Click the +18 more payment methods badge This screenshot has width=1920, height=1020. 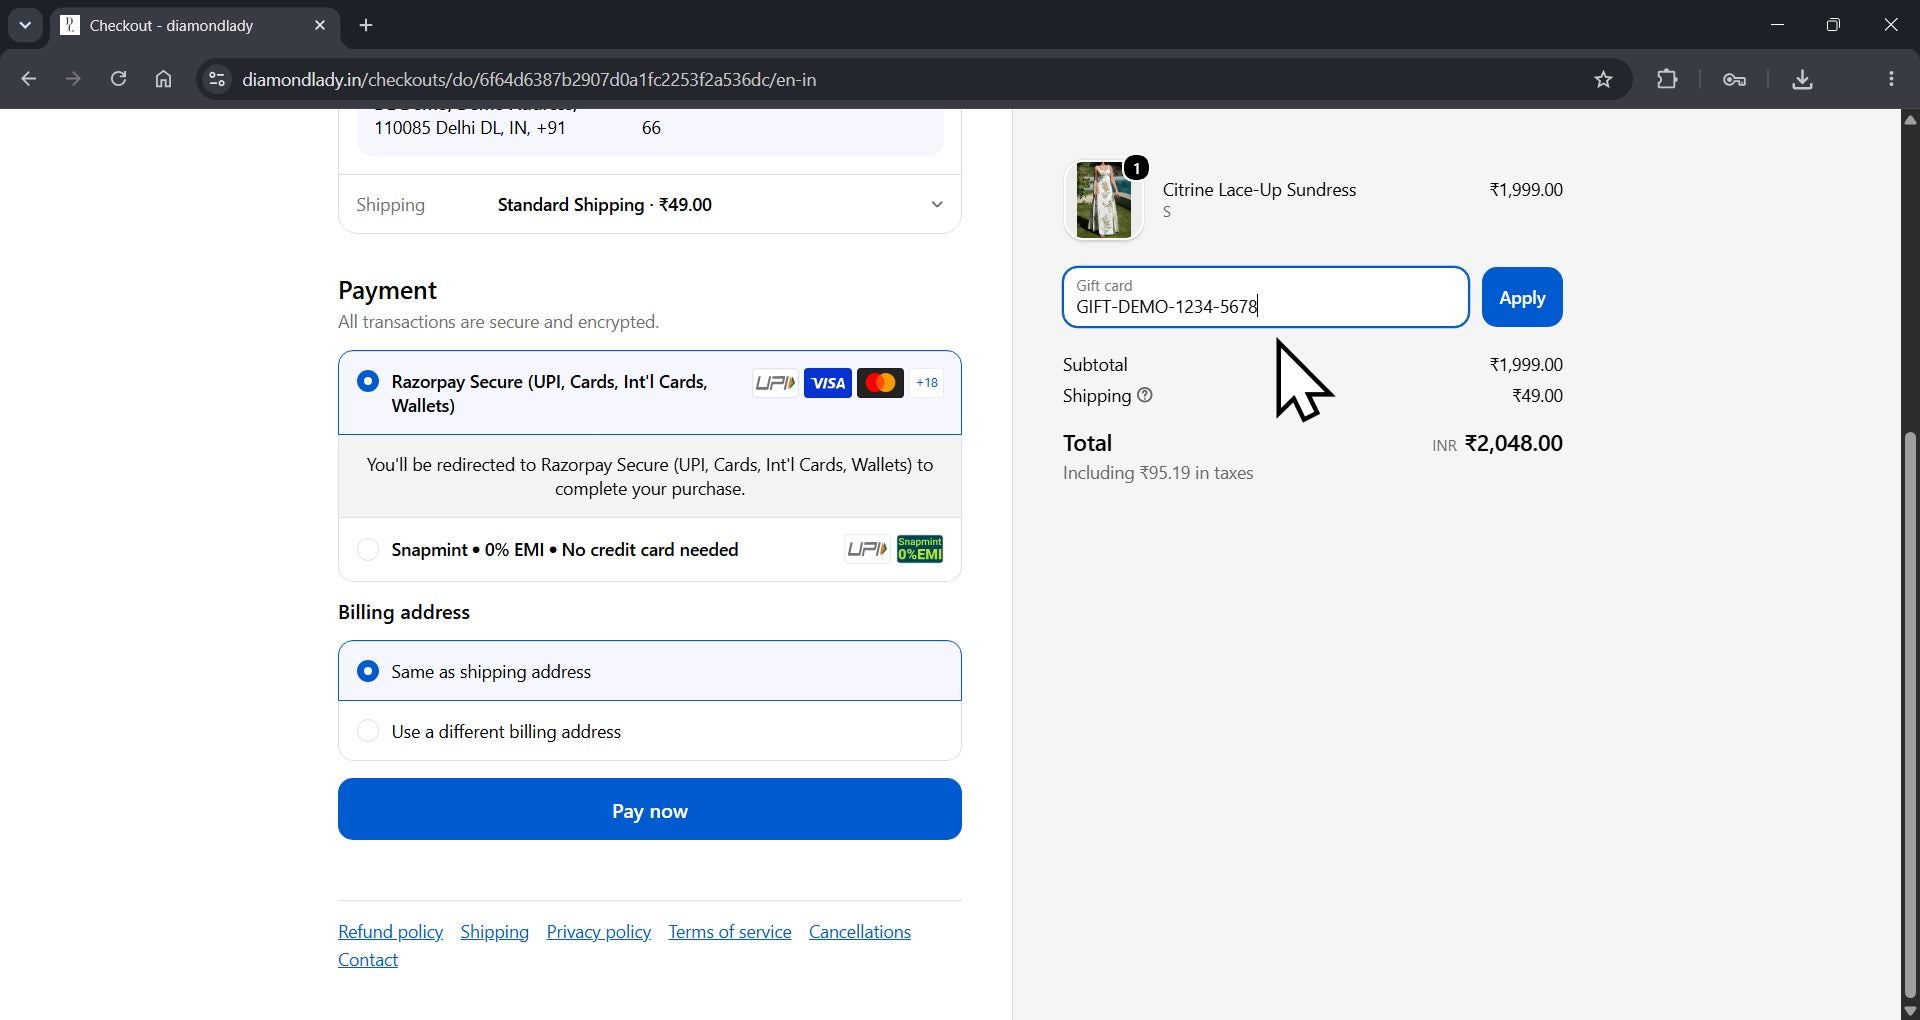[926, 383]
